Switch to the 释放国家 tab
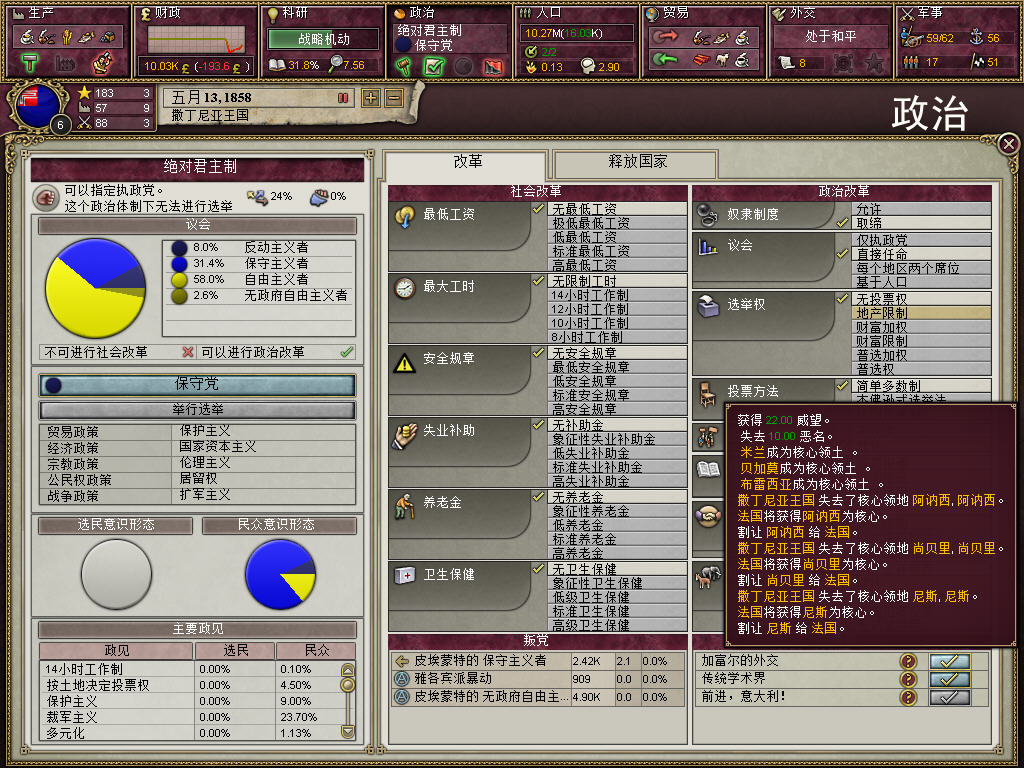 click(636, 163)
